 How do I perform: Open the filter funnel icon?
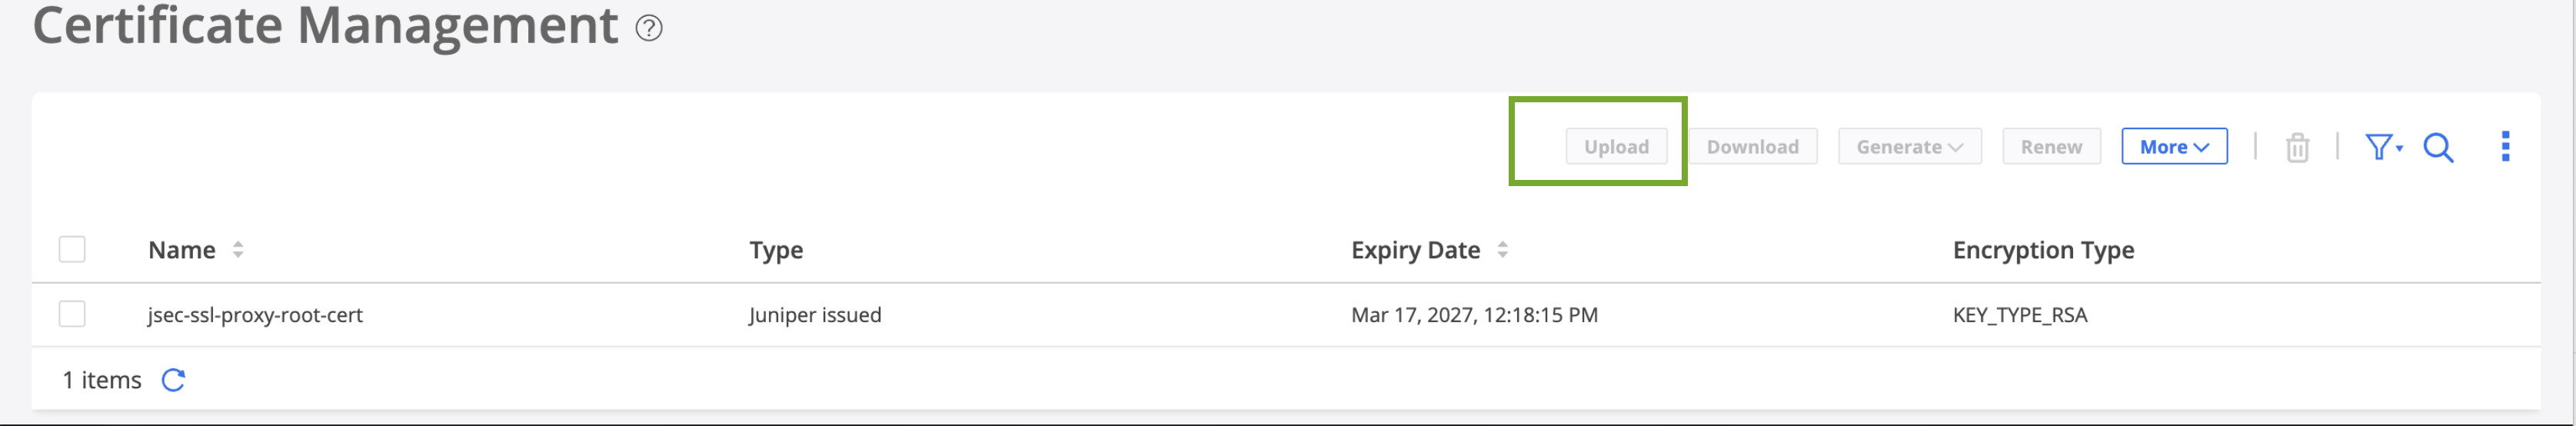[x=2381, y=147]
